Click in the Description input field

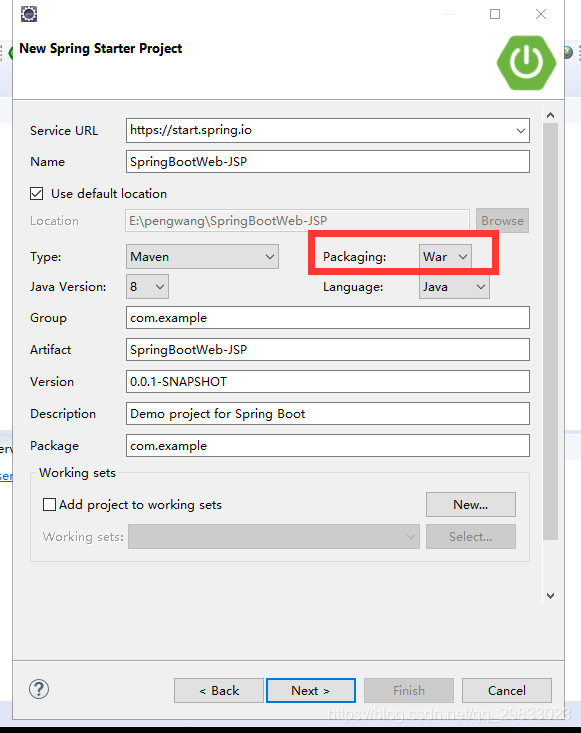(328, 414)
